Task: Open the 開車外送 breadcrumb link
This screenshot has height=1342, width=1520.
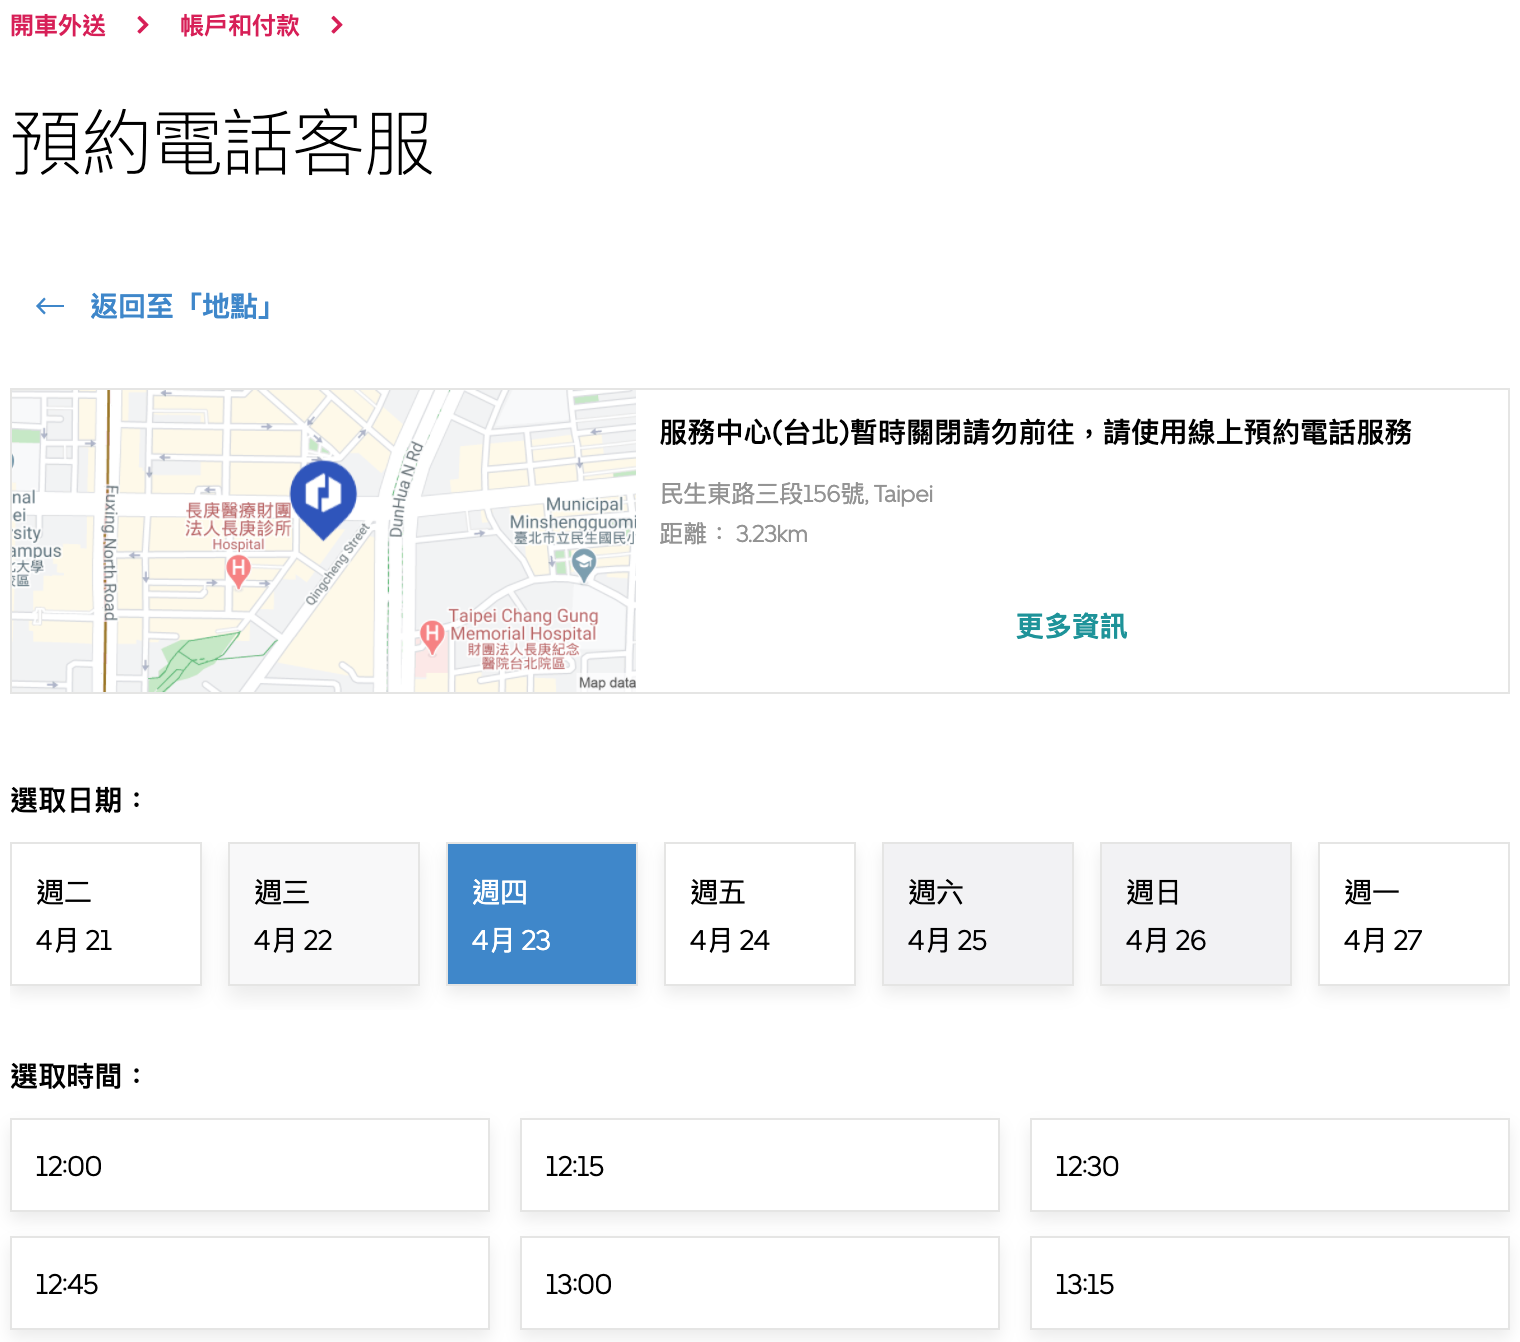Action: tap(58, 25)
